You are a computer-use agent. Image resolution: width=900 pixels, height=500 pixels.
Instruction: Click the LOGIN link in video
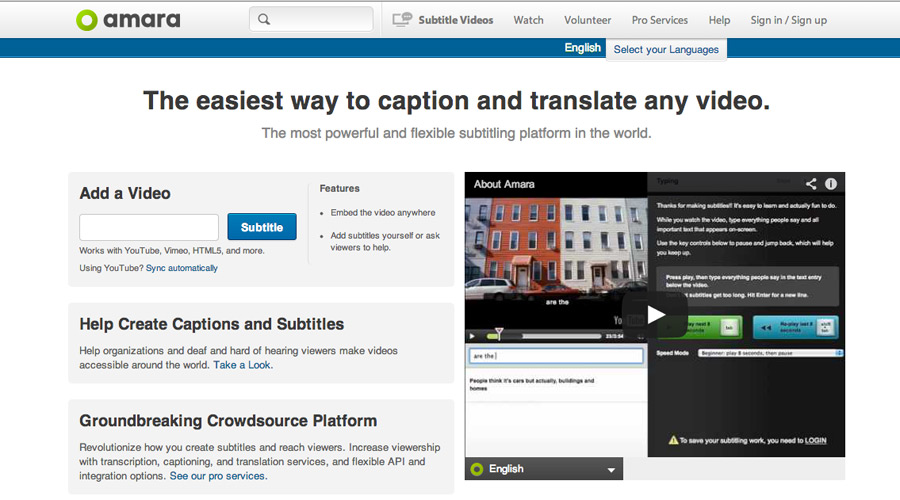coord(815,441)
